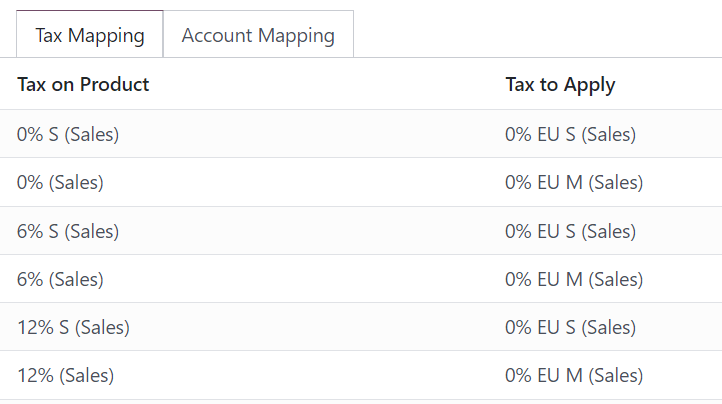Click blank middle area of header row
722x404 pixels.
coord(320,84)
